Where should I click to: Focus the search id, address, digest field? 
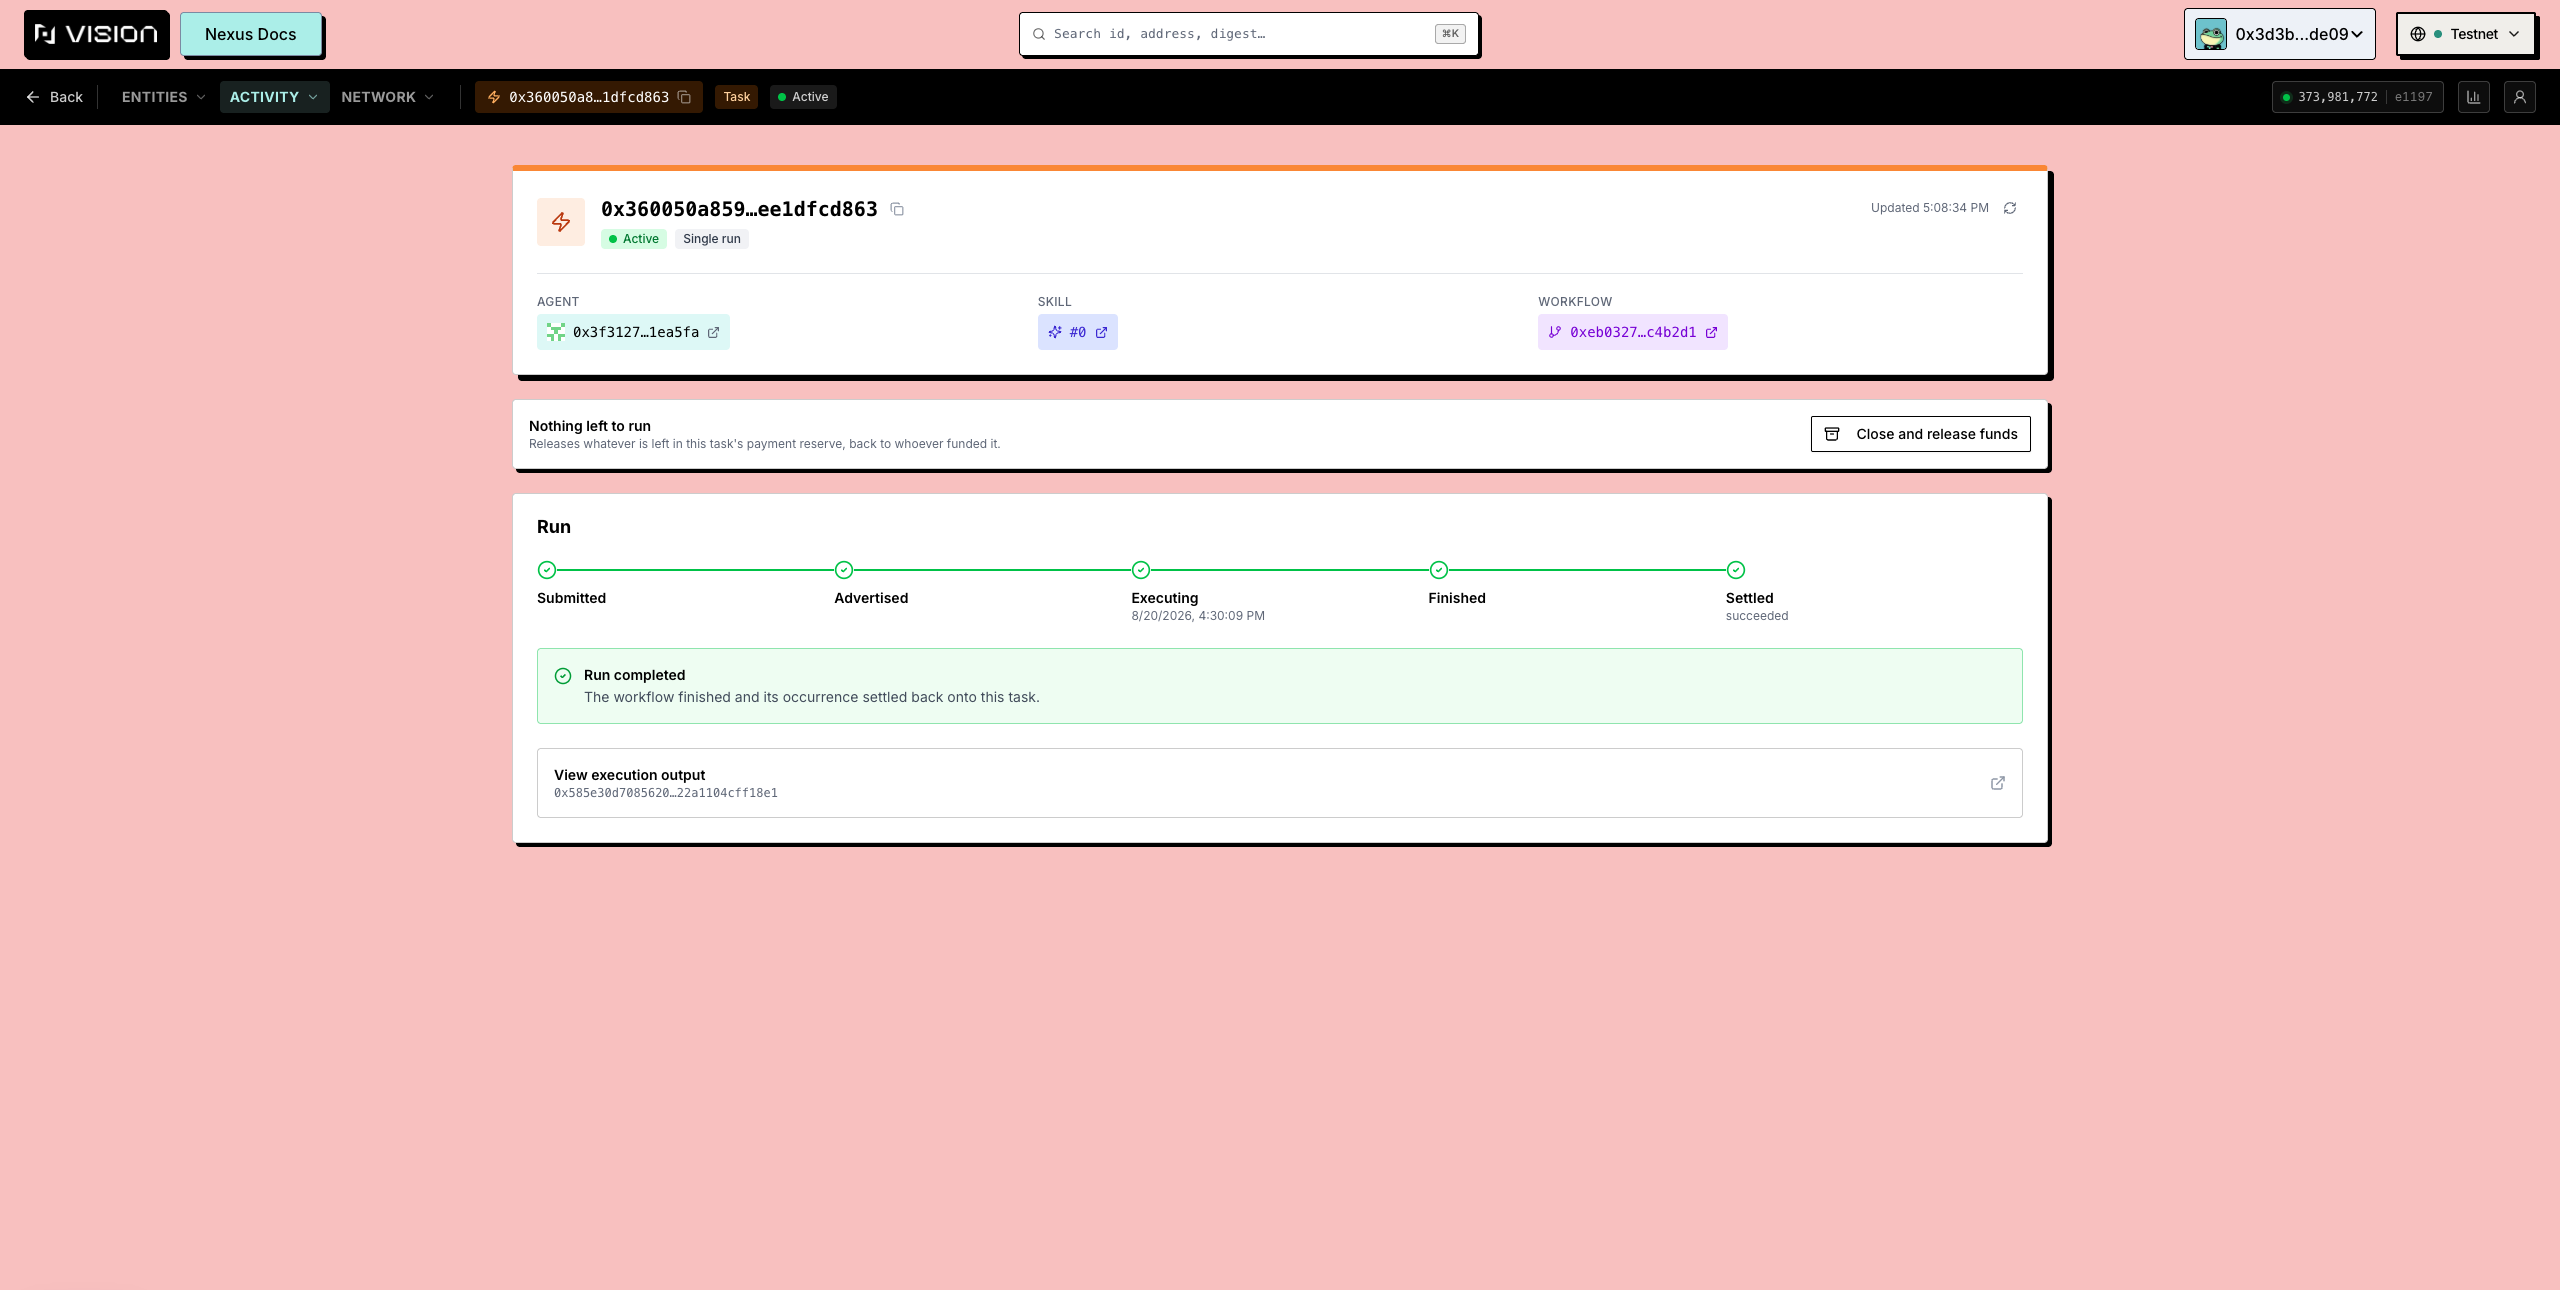coord(1249,34)
